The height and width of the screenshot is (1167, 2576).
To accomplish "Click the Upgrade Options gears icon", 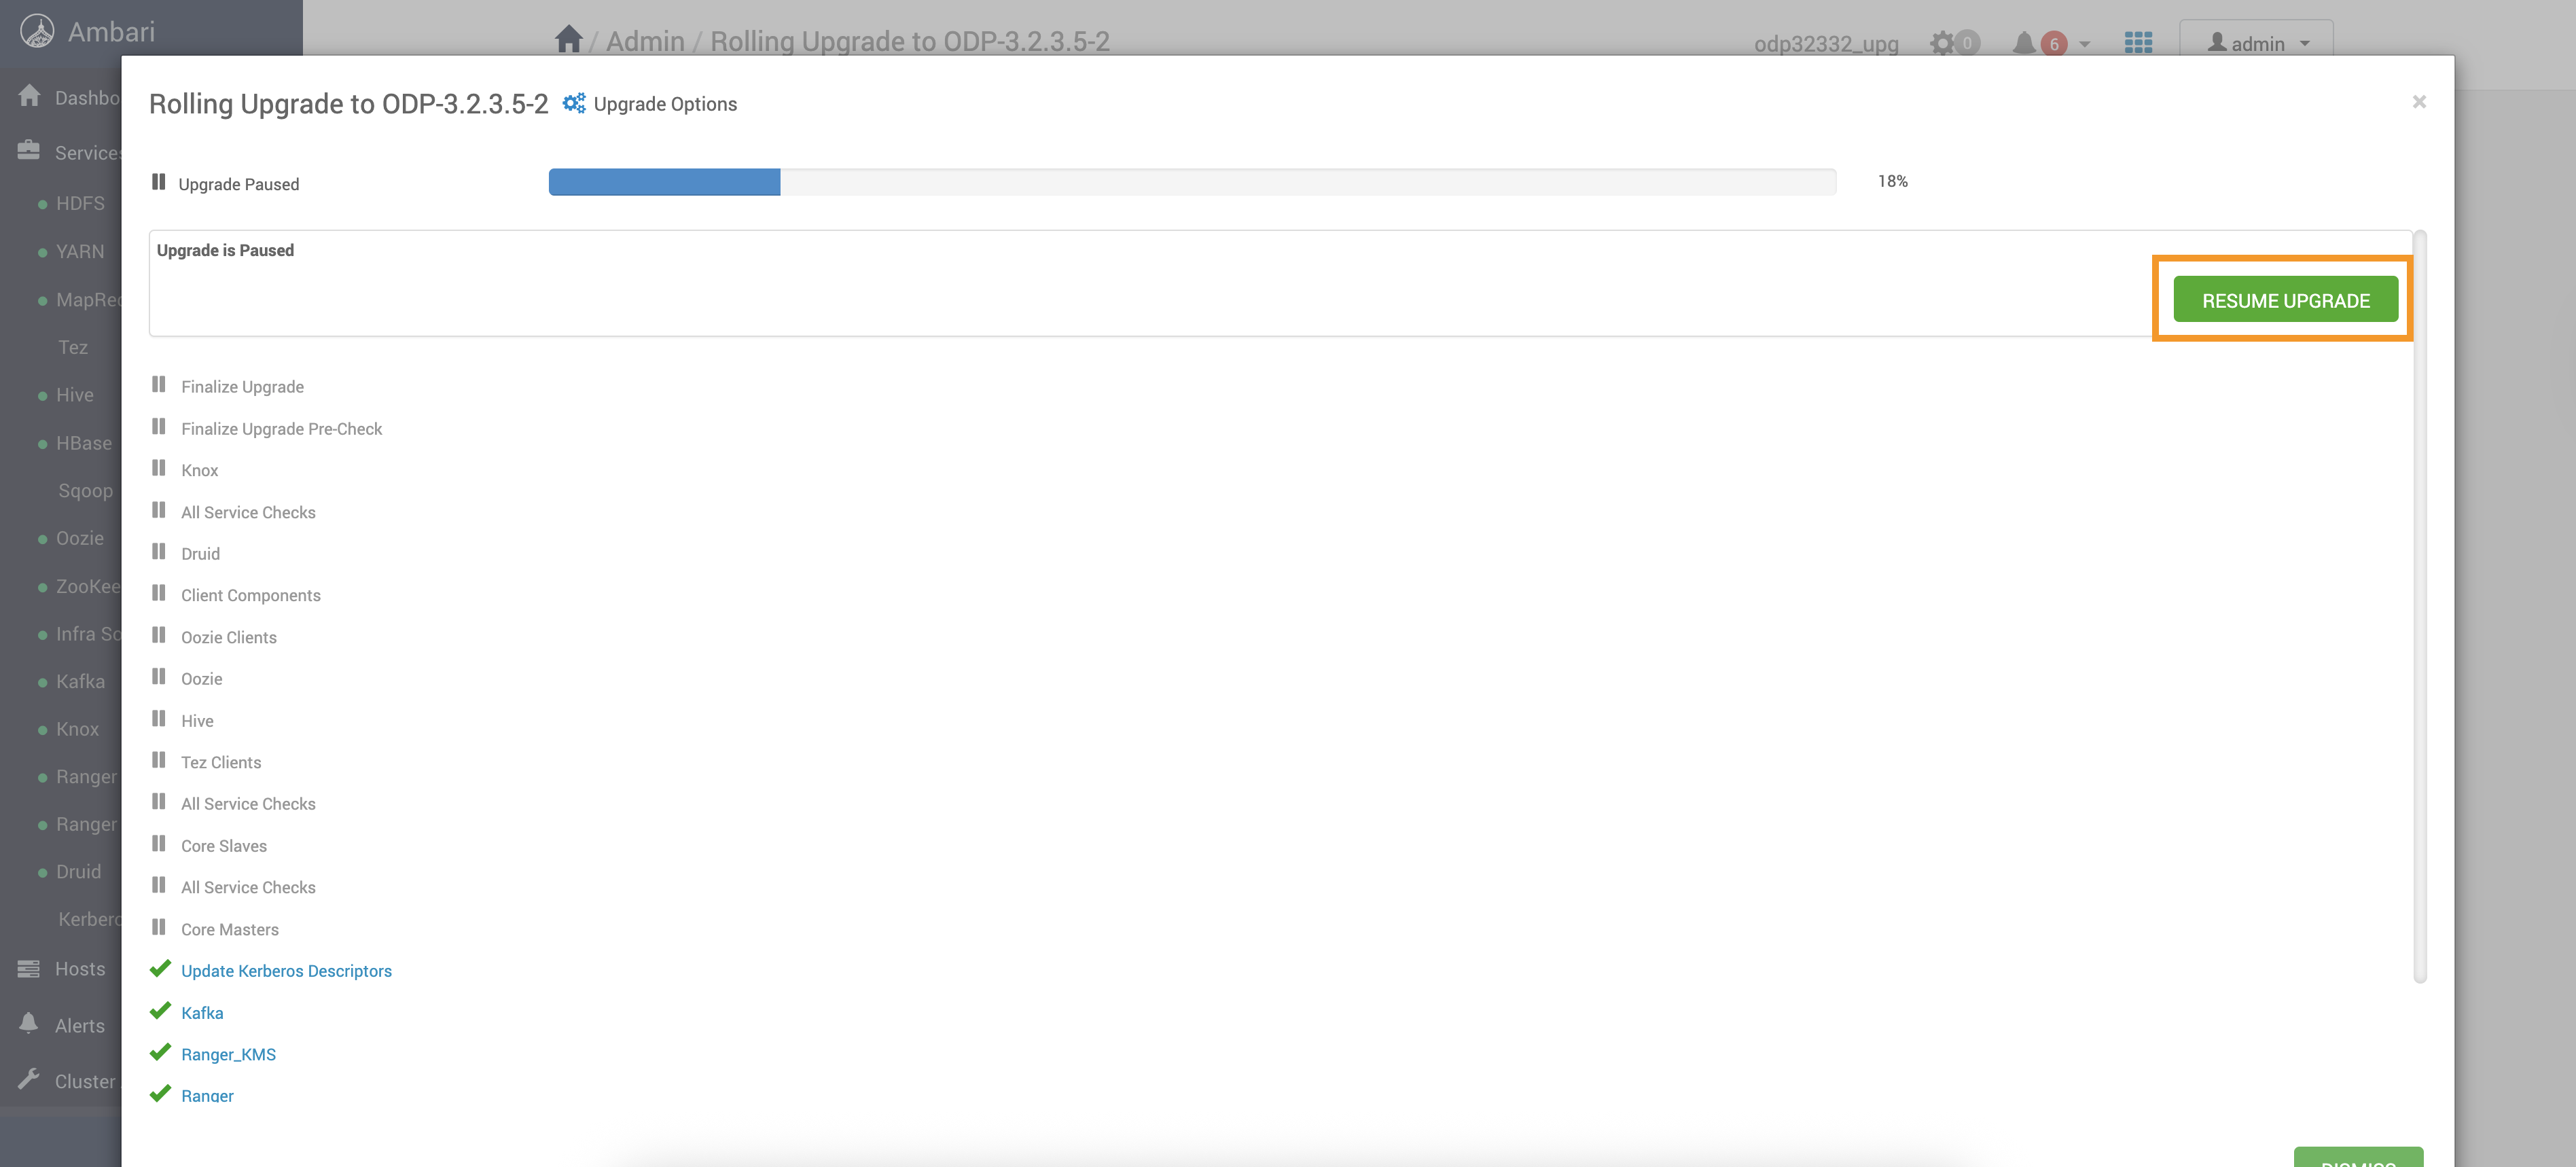I will point(573,103).
